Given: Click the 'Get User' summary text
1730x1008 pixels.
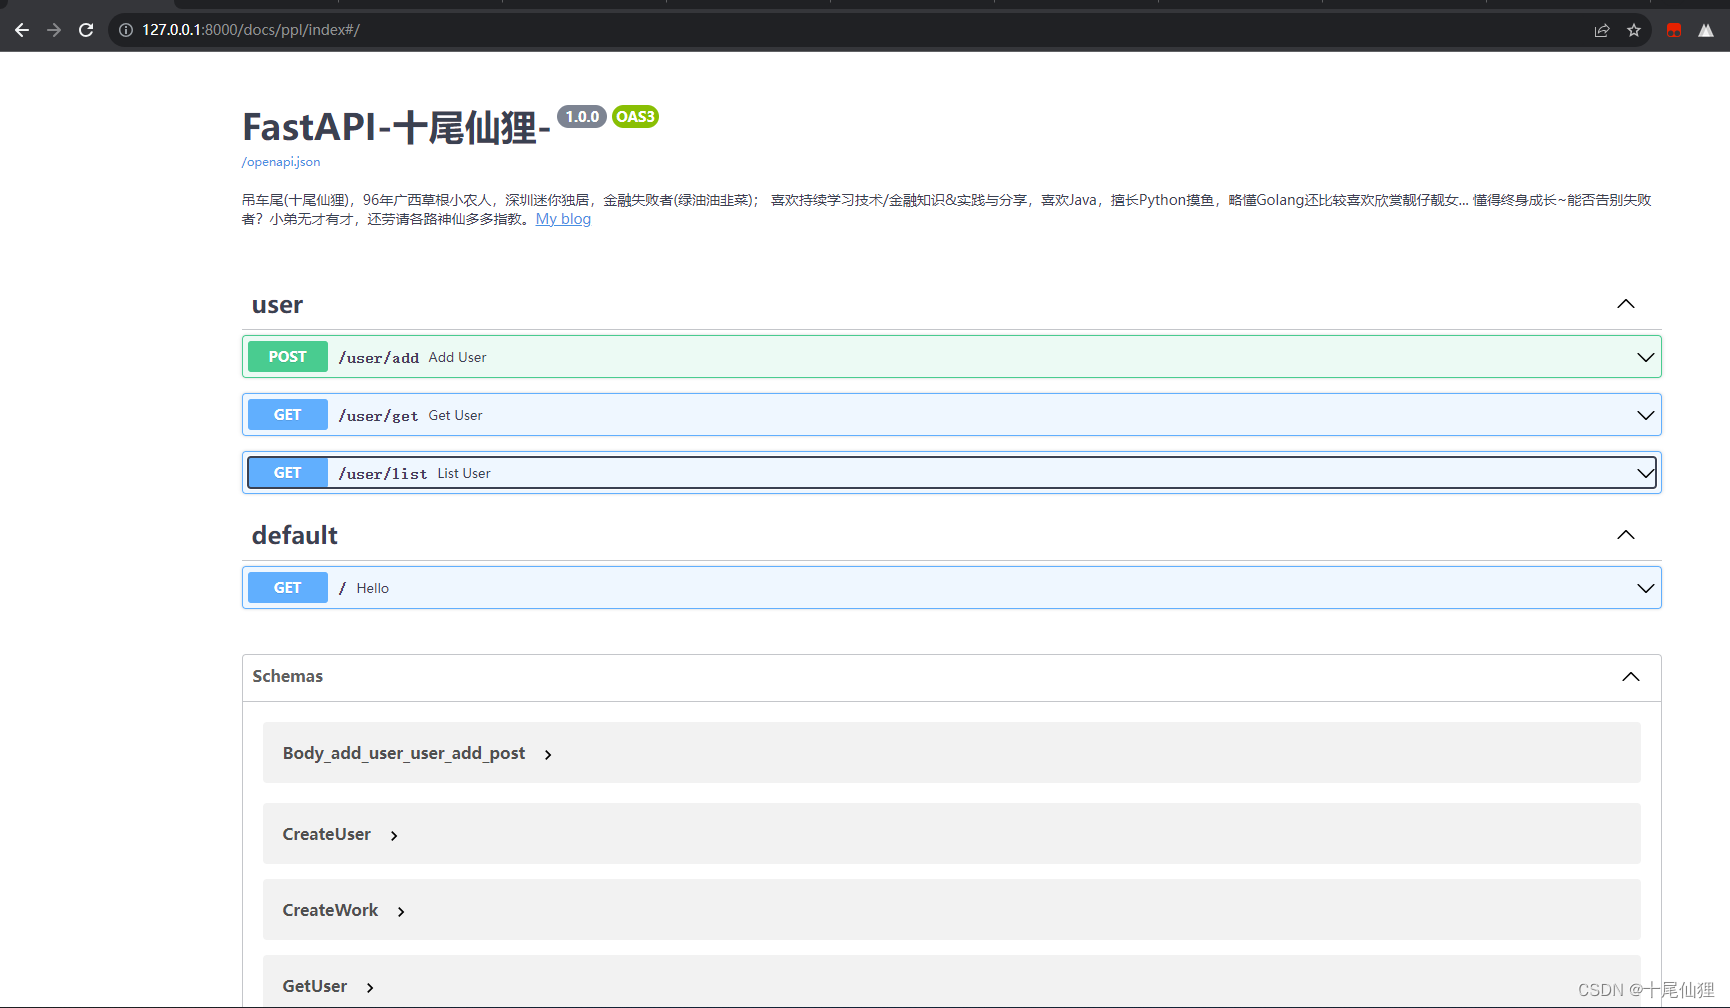Looking at the screenshot, I should (x=456, y=415).
